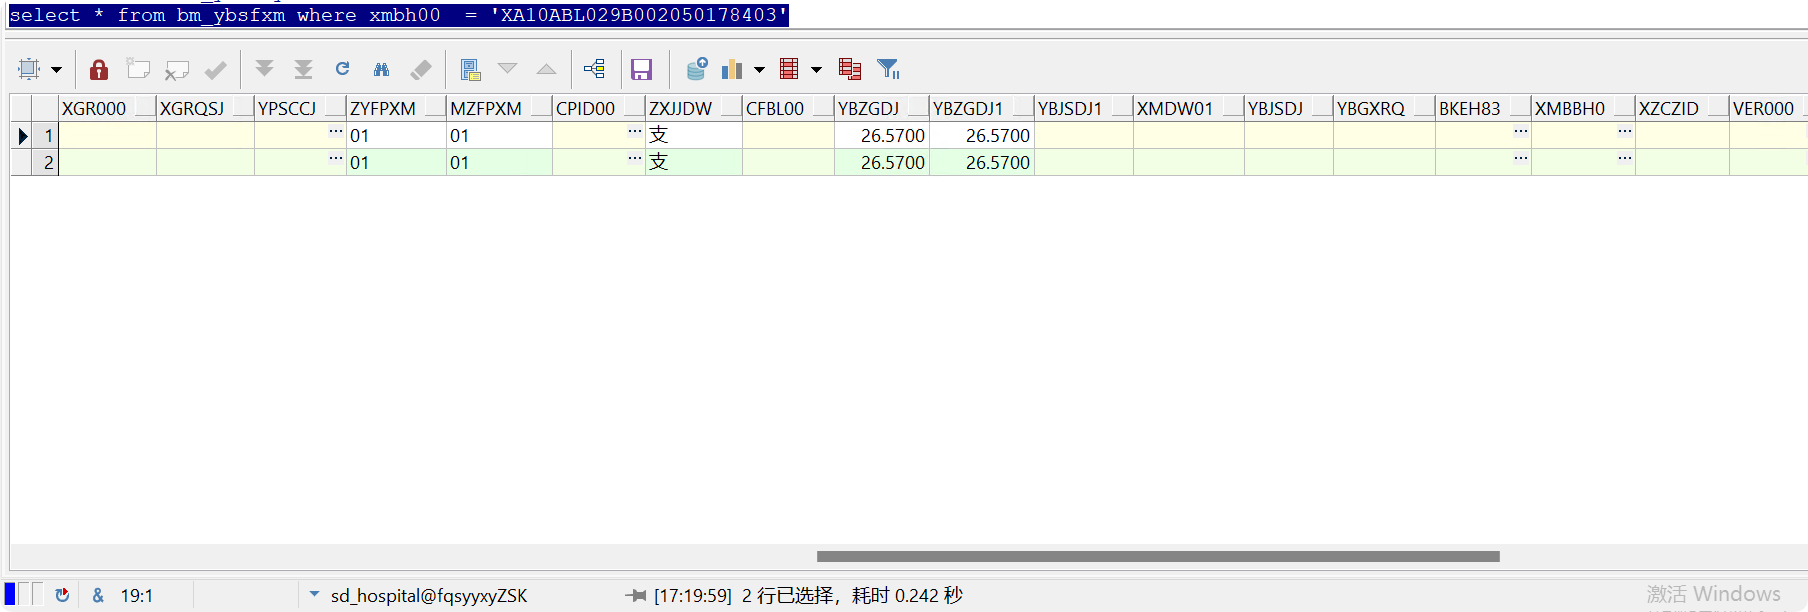Click the previous record up-triangle icon
The width and height of the screenshot is (1808, 612).
546,69
